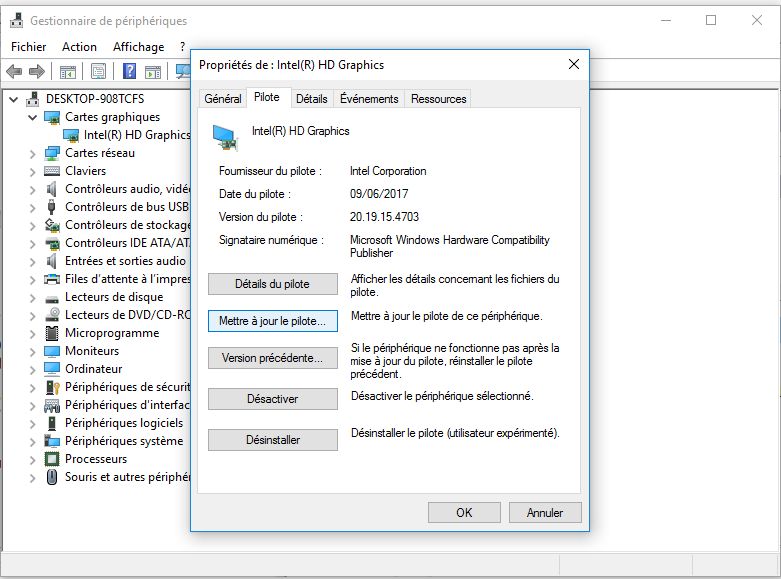The width and height of the screenshot is (781, 579).
Task: Select the Périphériques logiciels tree item
Action: (x=124, y=423)
